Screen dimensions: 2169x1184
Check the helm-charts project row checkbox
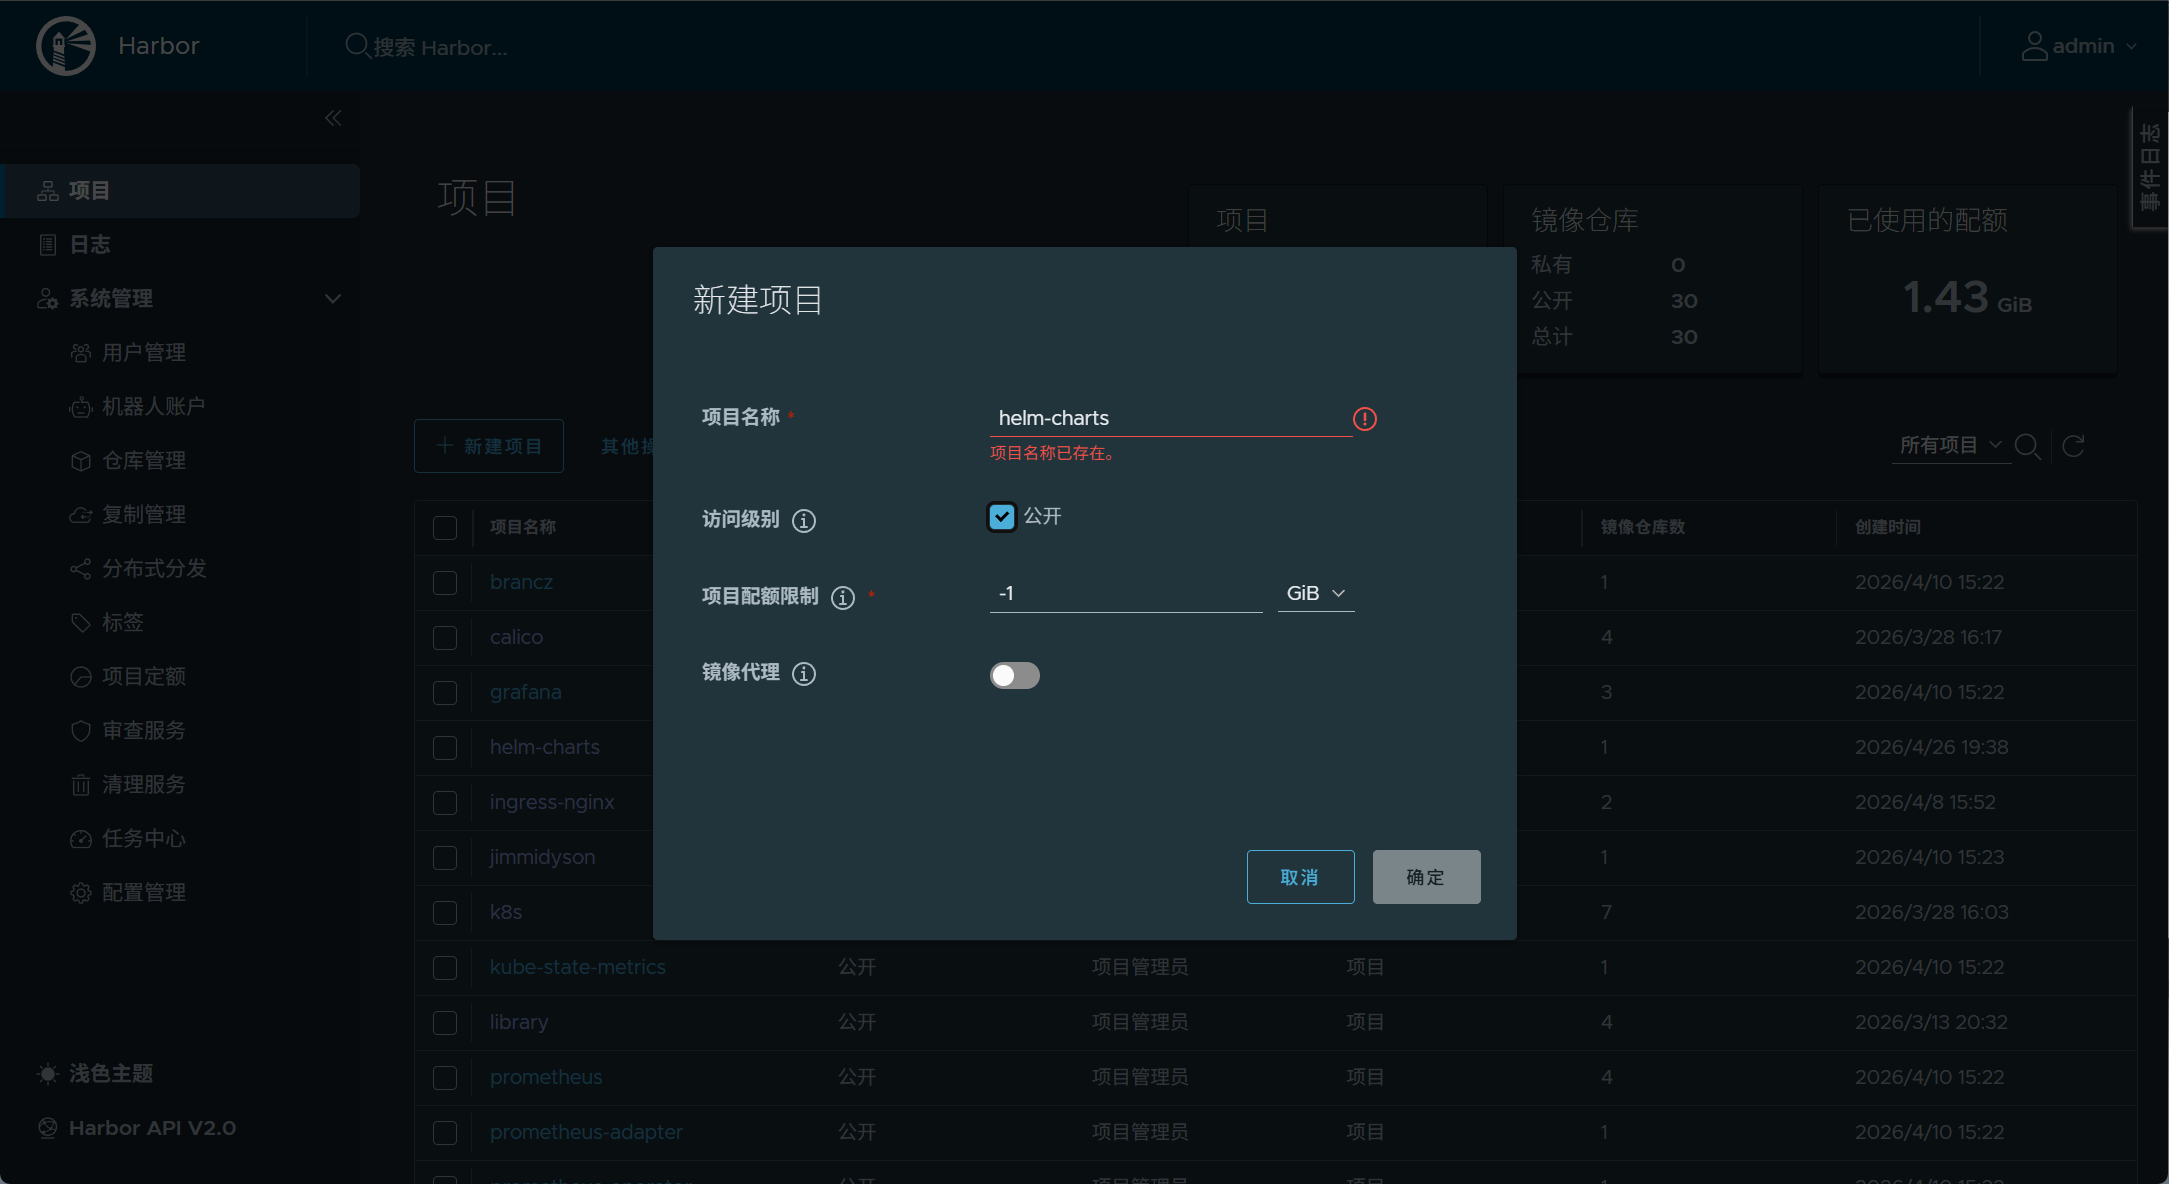click(445, 748)
